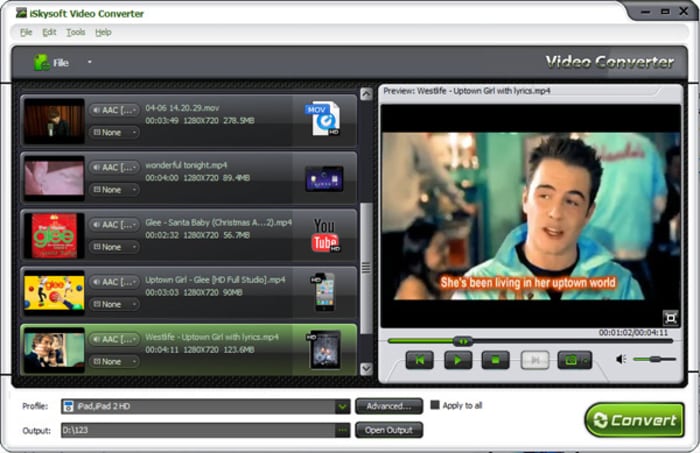Click the tablet format icon for wonderful tonight.mp4
This screenshot has height=453, width=700.
click(x=323, y=178)
